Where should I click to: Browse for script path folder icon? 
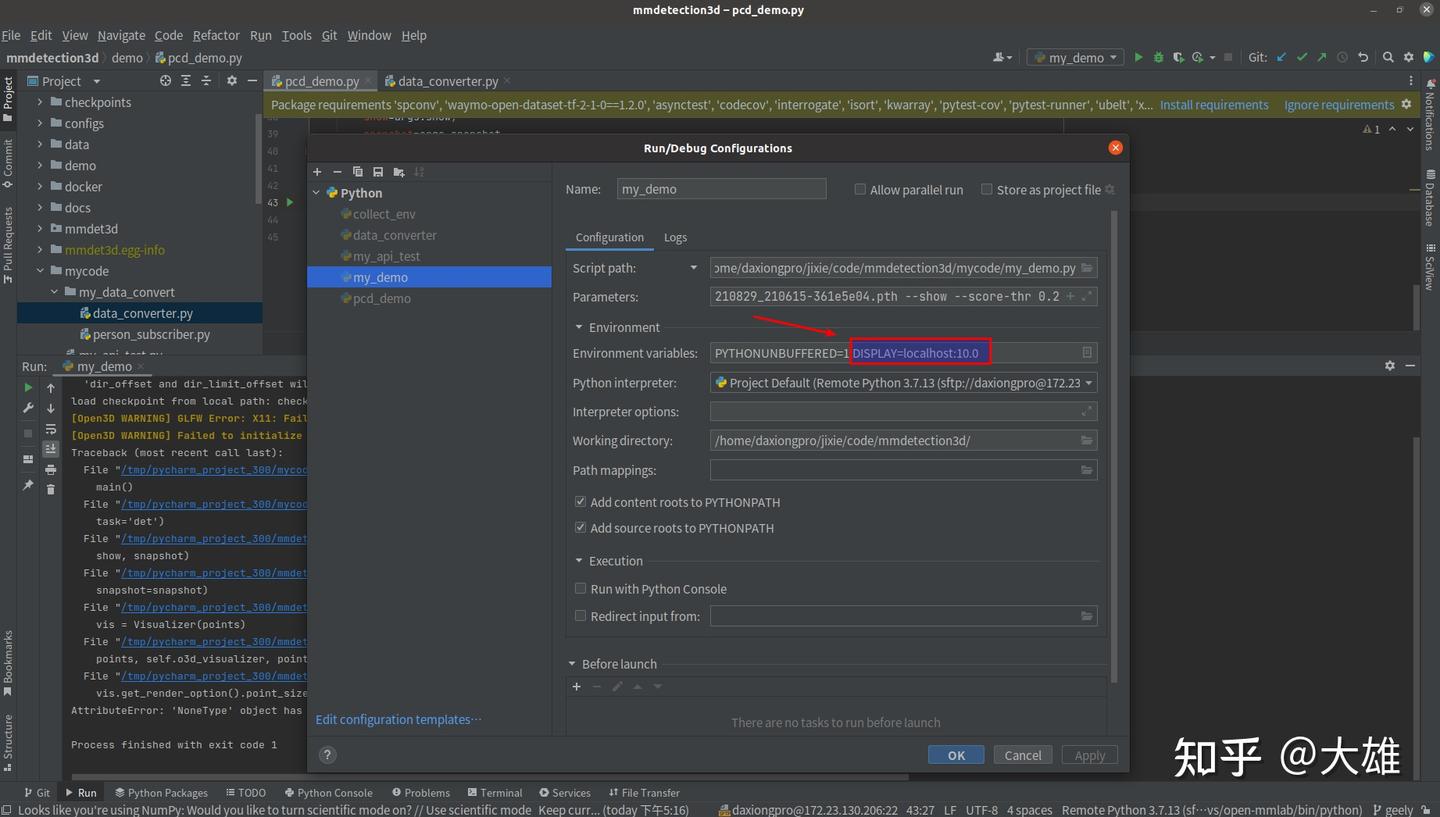coord(1087,268)
